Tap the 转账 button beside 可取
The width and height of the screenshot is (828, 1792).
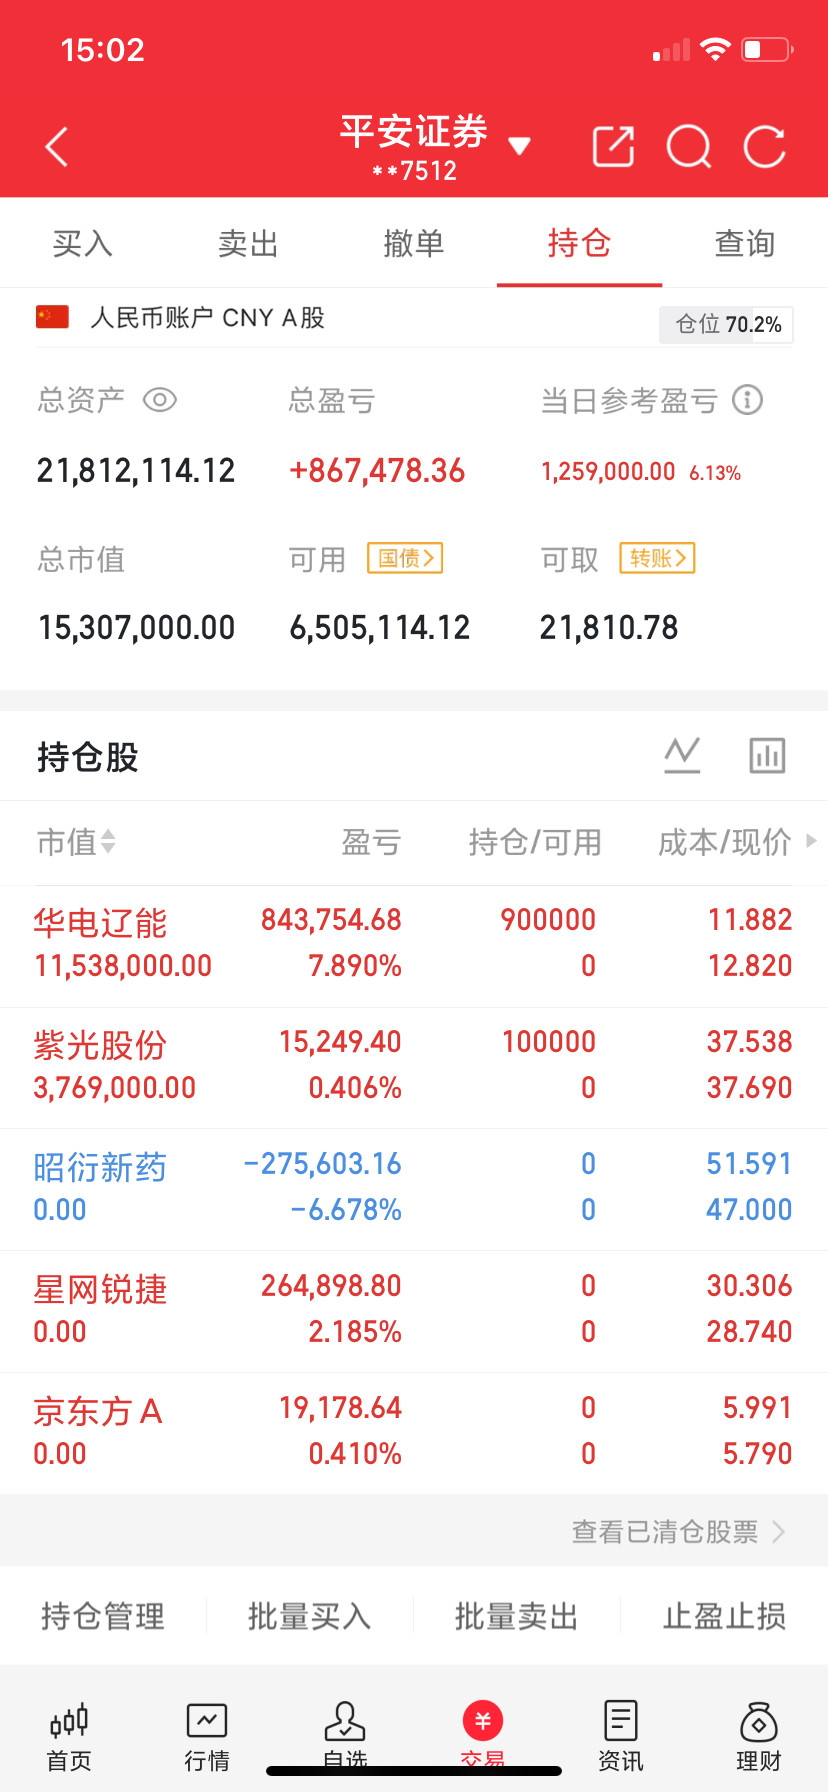(x=657, y=558)
